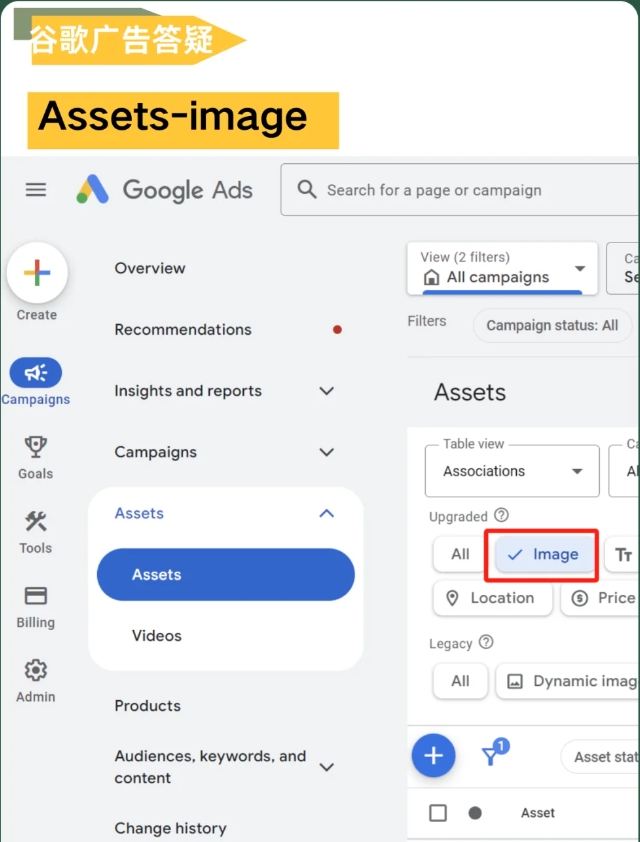Open the Products page
The height and width of the screenshot is (842, 640).
click(x=148, y=706)
